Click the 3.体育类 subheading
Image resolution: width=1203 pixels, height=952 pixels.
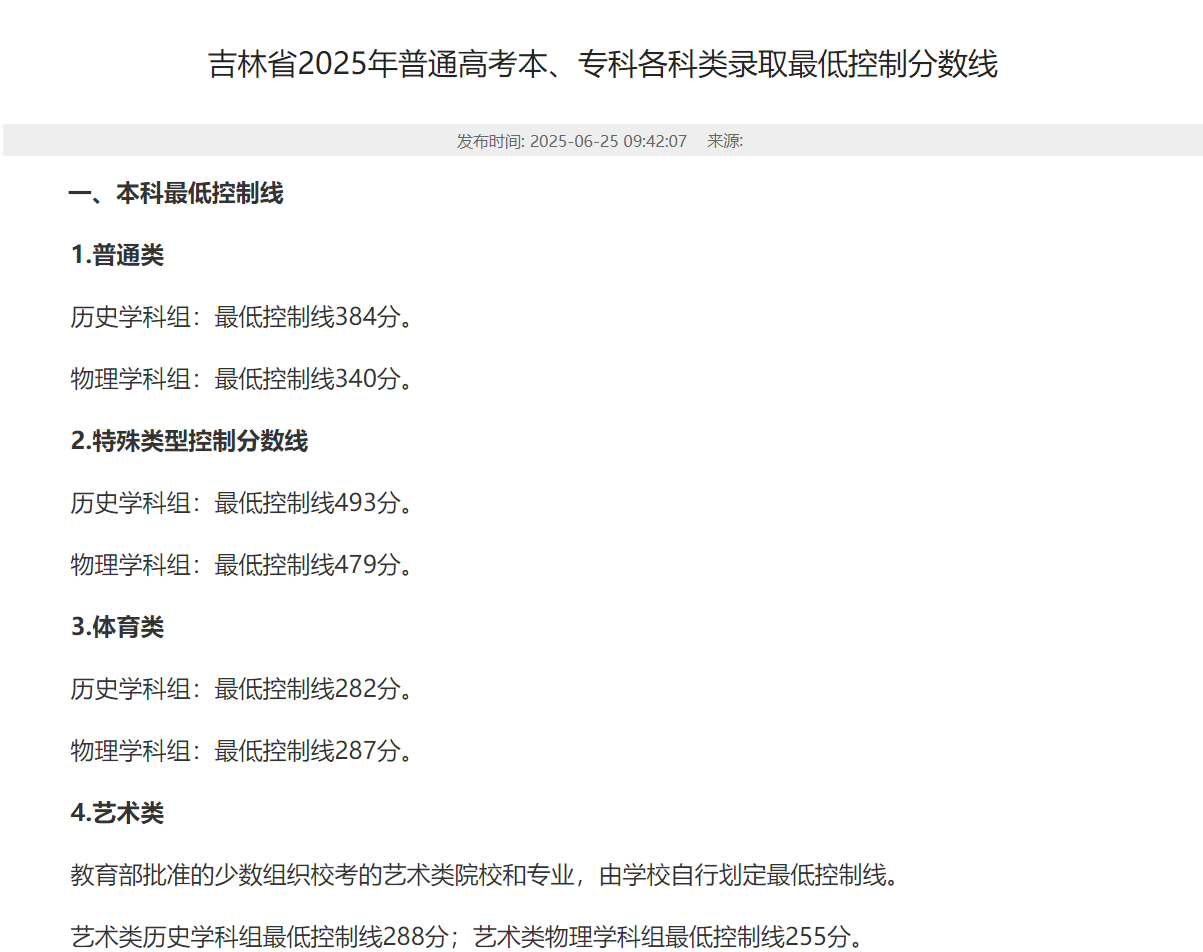click(117, 627)
